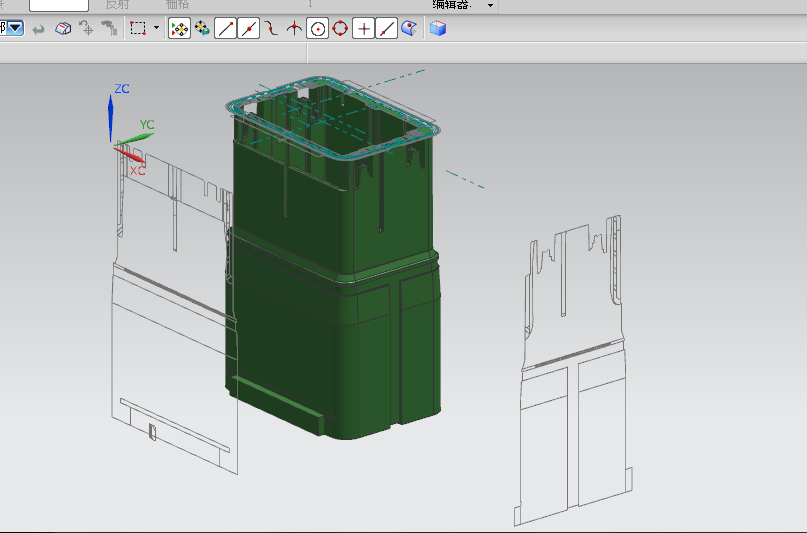Expand the blue combo box at far left
Viewport: 807px width, 533px height.
coord(15,29)
